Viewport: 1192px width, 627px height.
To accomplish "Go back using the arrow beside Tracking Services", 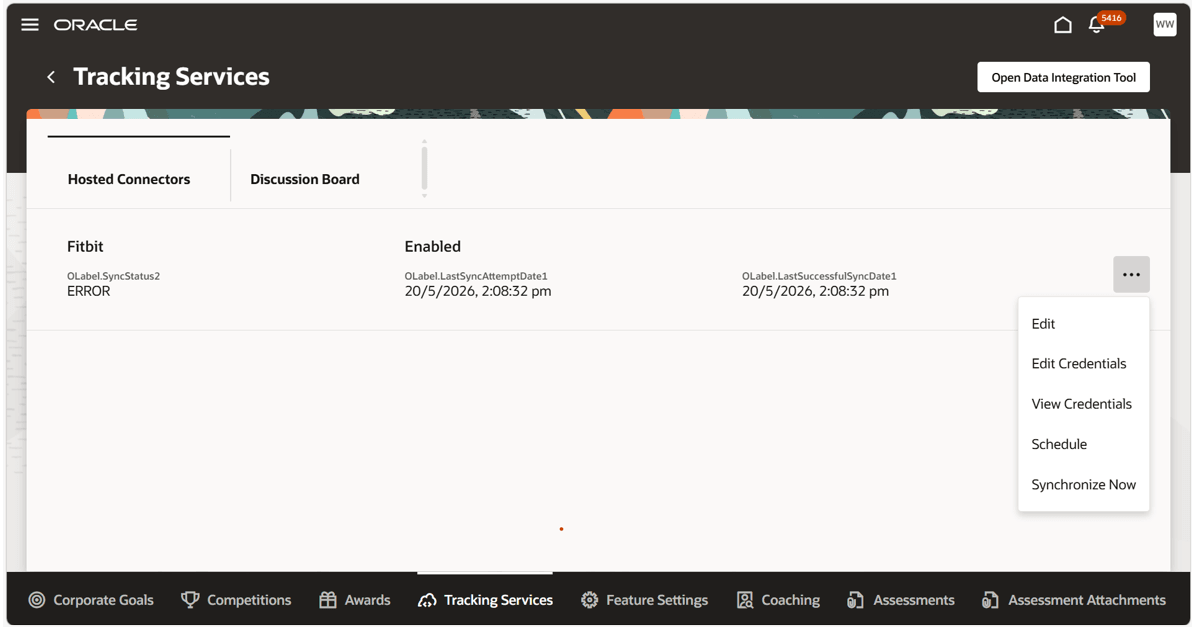I will [51, 77].
